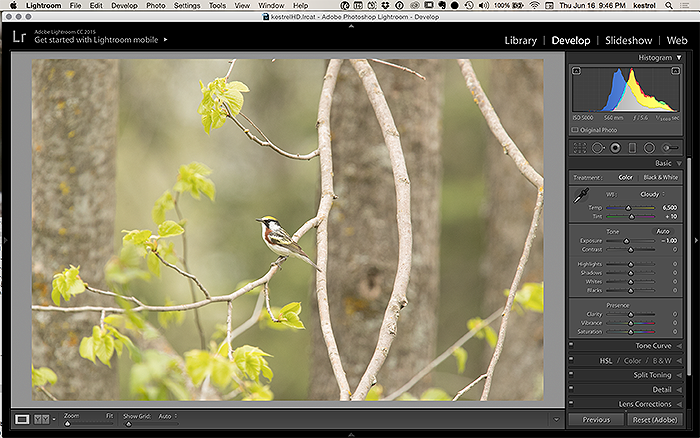Open the WB Cloudy preset dropdown
Viewport: 700px width, 438px height.
[652, 194]
